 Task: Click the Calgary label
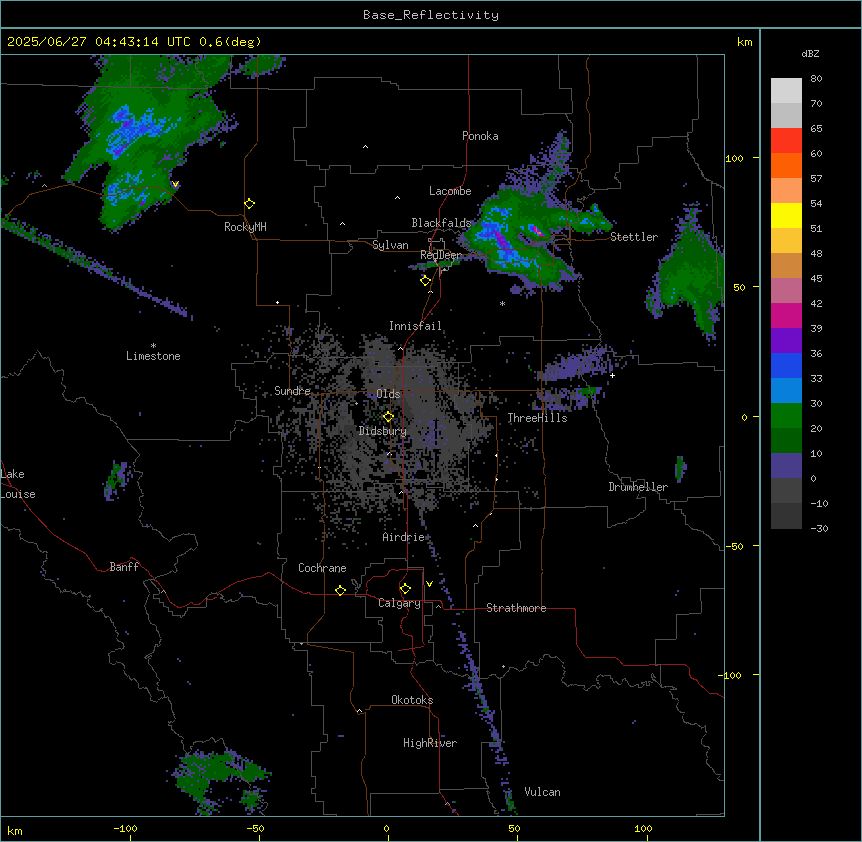point(399,603)
